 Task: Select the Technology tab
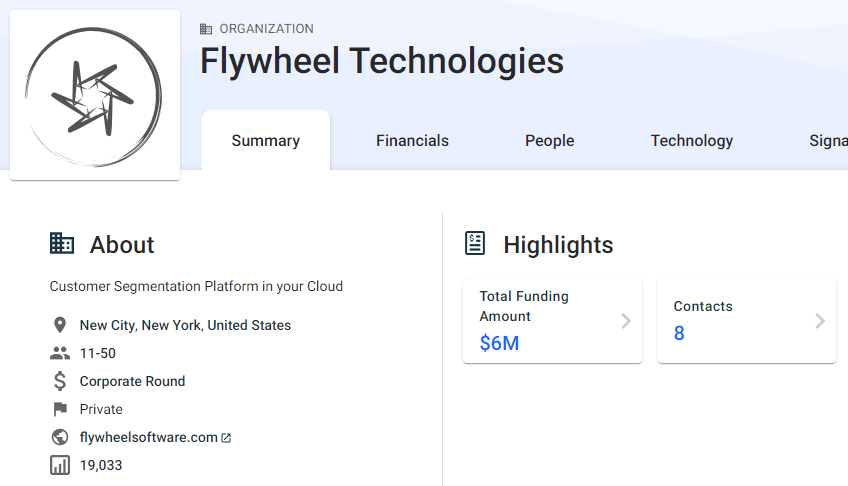pyautogui.click(x=691, y=141)
